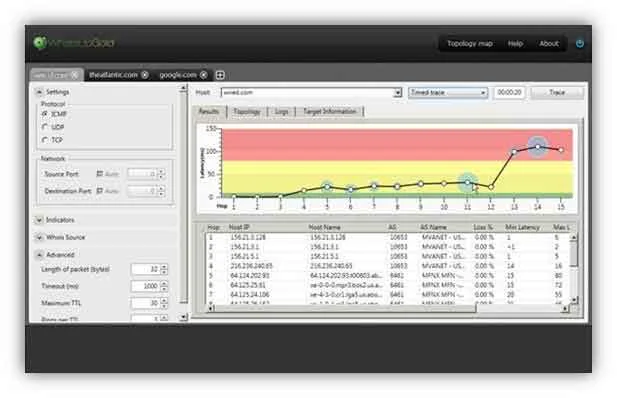
Task: Select hop 7 row 64.125.24.106
Action: pos(388,295)
